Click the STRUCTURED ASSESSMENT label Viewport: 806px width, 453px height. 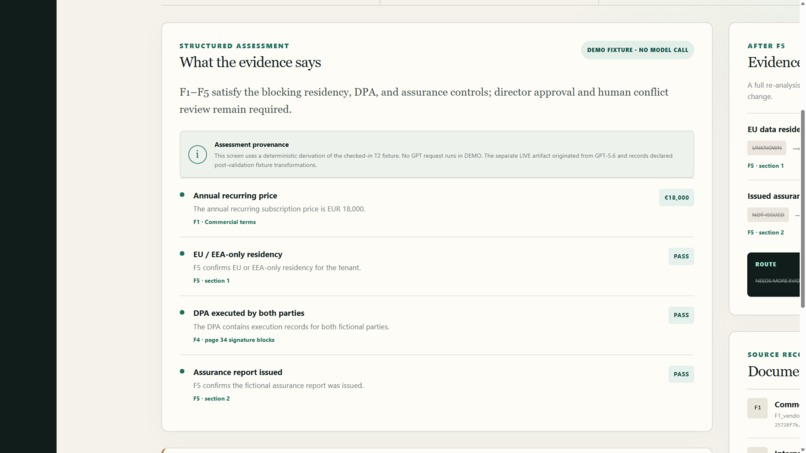(x=234, y=46)
